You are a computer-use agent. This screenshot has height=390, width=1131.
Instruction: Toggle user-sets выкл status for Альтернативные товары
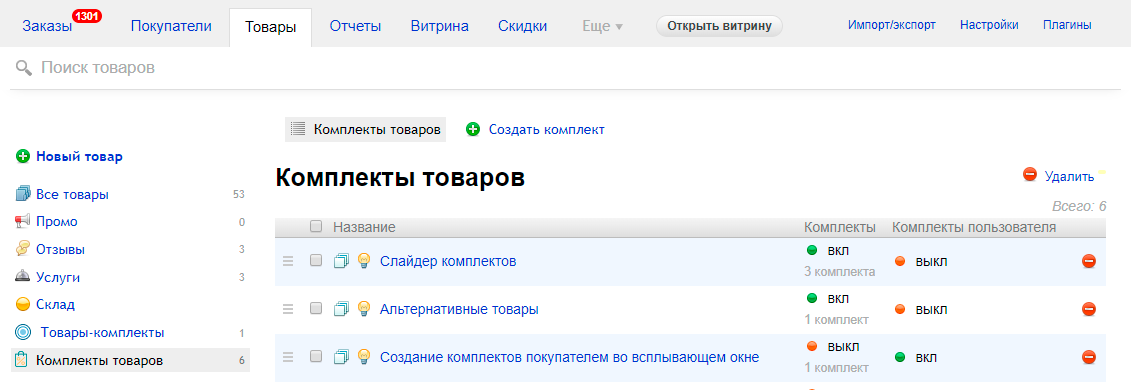coord(921,309)
